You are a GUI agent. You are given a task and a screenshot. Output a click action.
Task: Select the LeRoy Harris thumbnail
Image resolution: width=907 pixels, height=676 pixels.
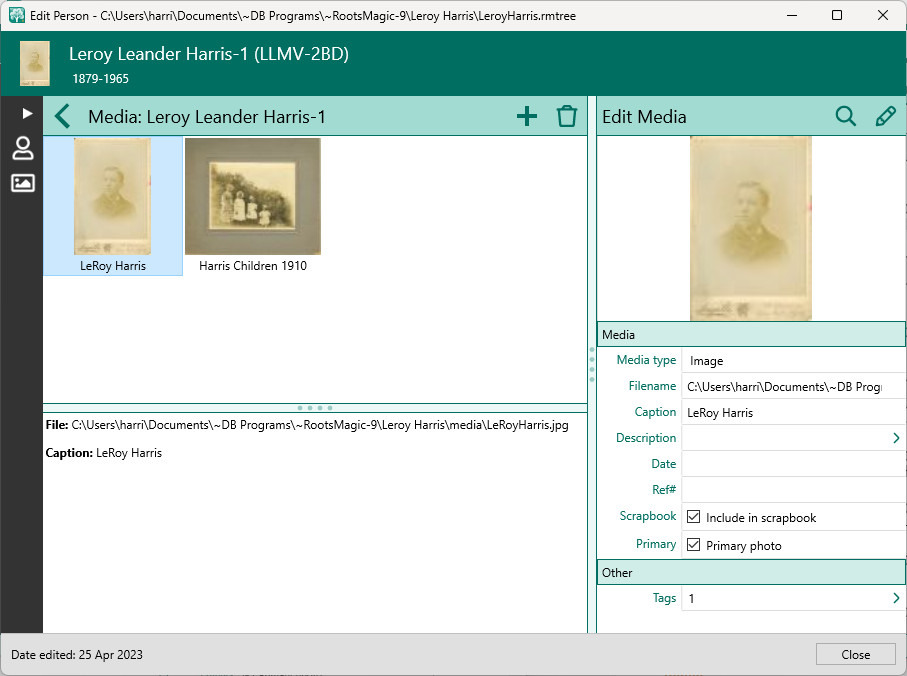point(113,198)
